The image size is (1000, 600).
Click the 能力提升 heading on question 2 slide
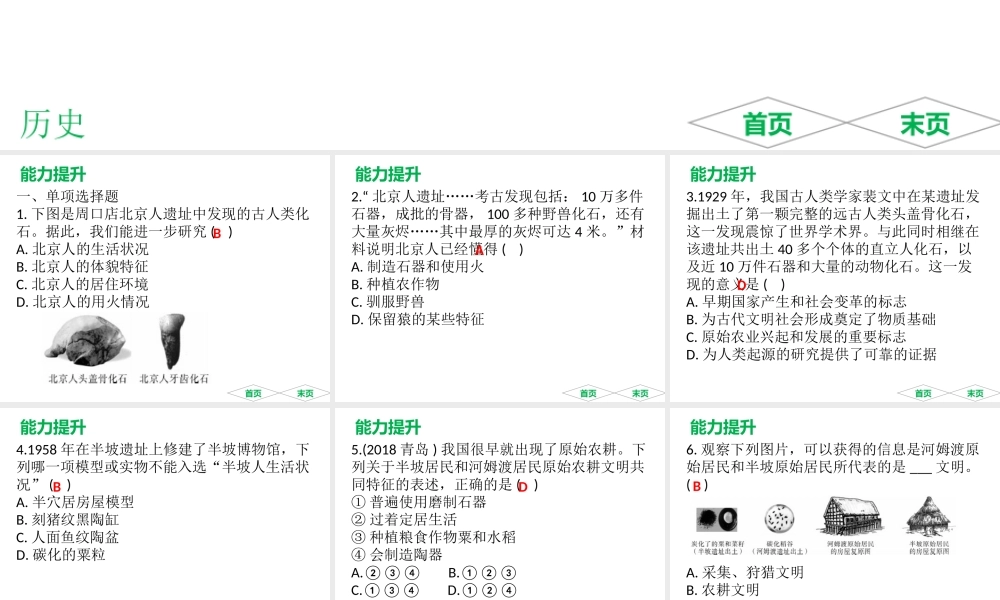point(388,174)
